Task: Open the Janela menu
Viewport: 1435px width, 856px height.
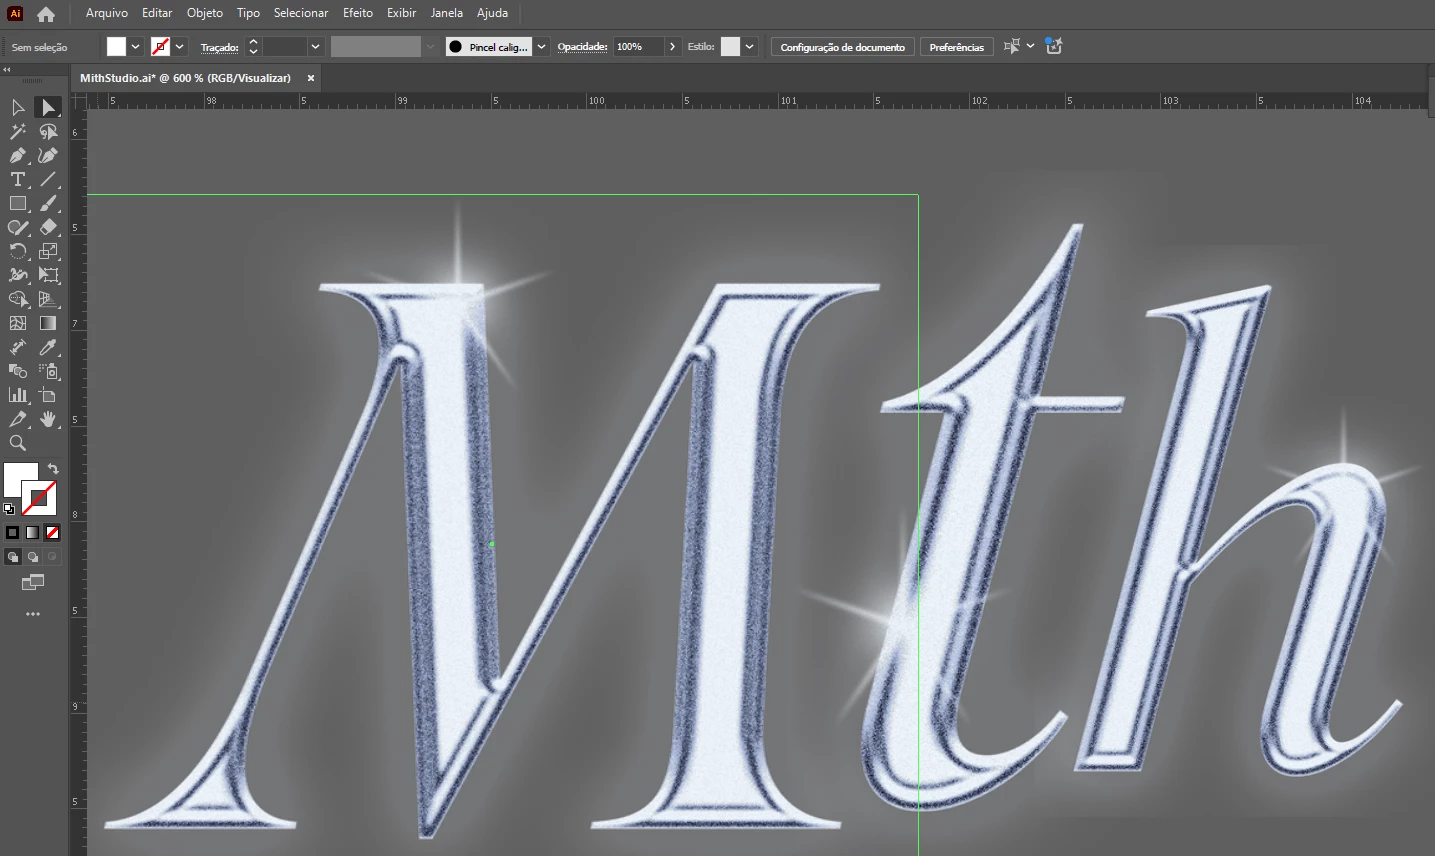Action: (x=447, y=13)
